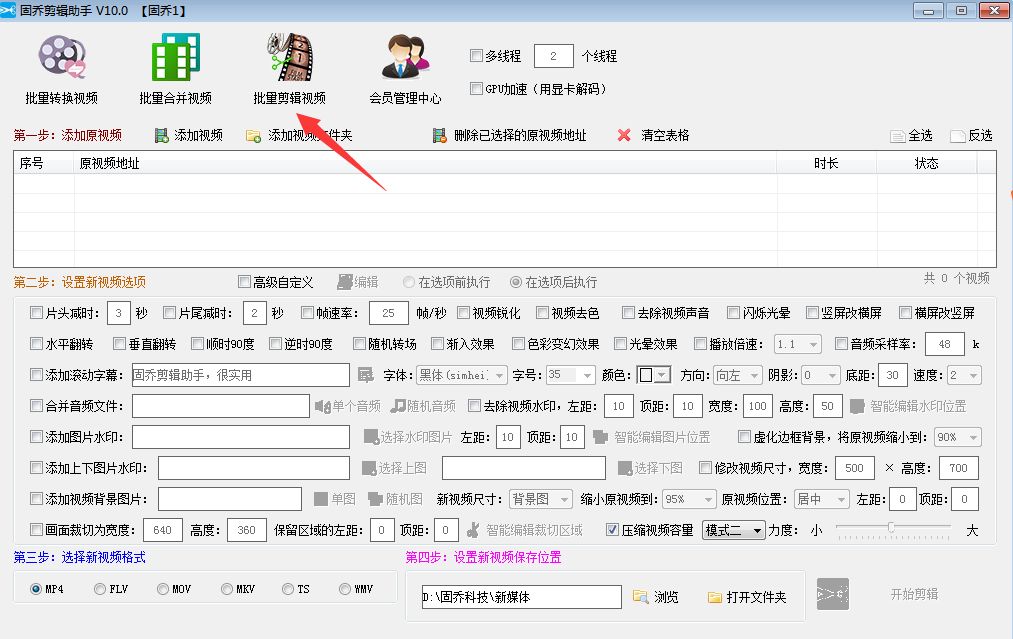Open the 字体 黑体 font dropdown

tap(462, 375)
